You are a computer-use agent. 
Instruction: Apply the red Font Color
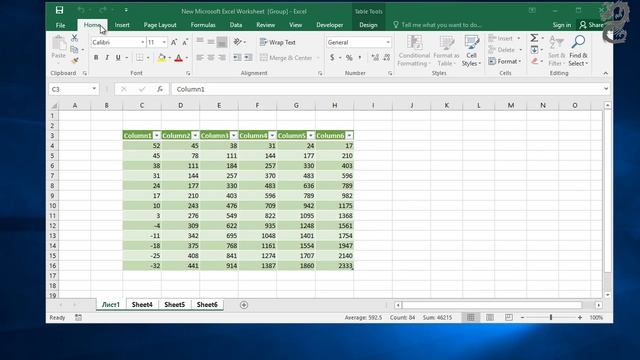coord(178,58)
